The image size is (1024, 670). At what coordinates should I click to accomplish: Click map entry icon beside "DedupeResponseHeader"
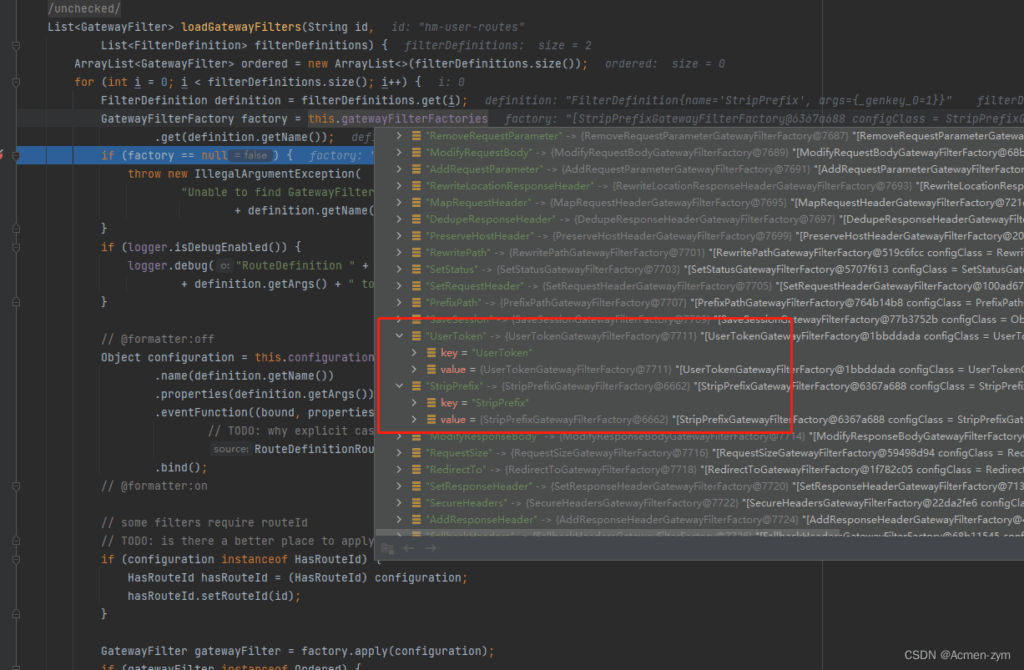[416, 219]
